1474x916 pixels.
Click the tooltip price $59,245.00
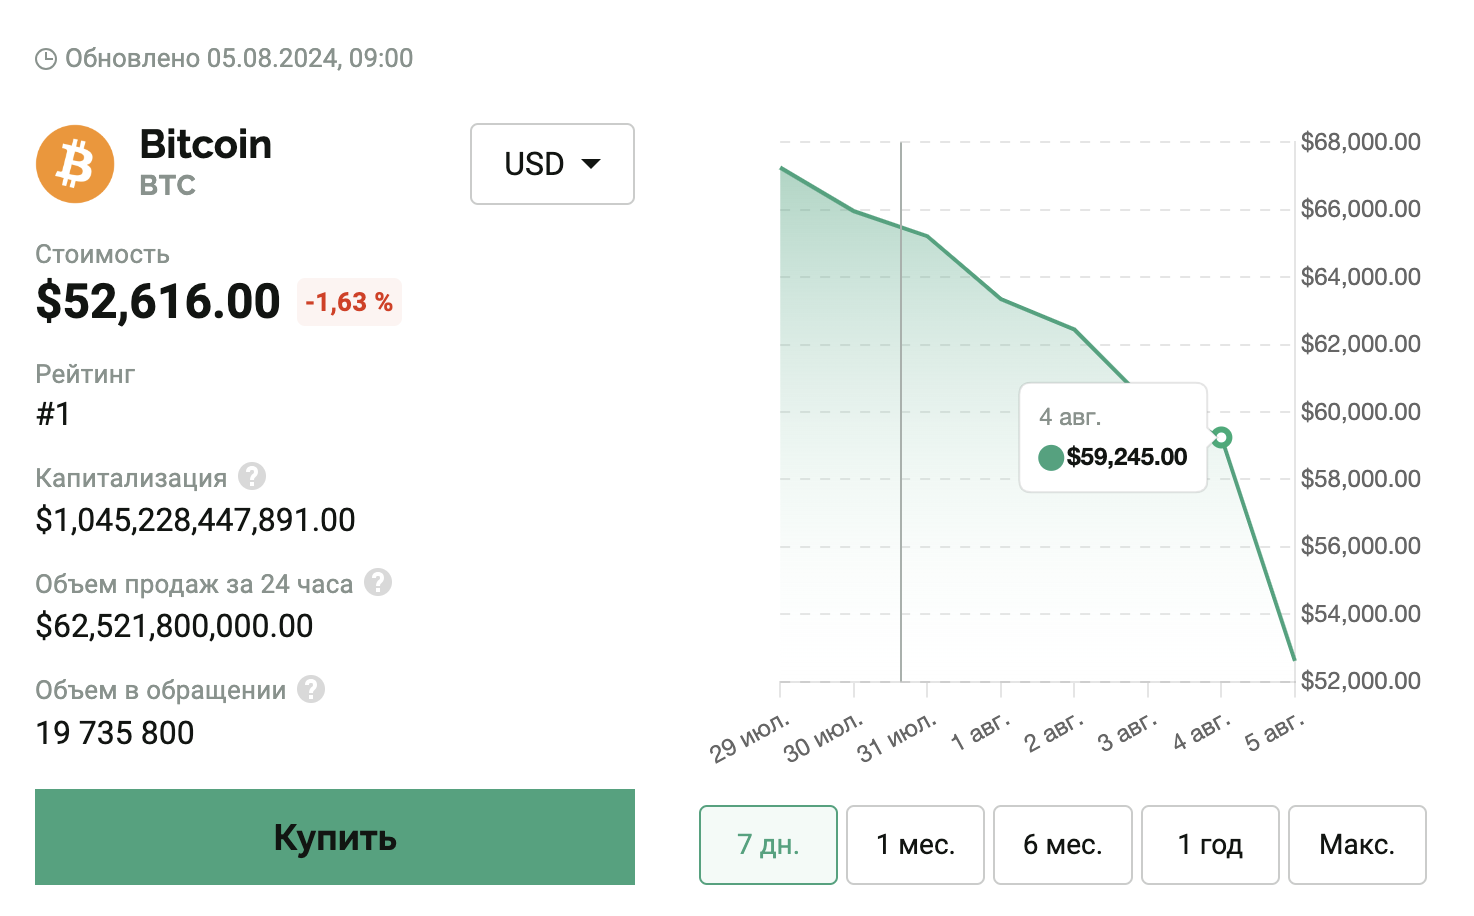coord(1127,457)
